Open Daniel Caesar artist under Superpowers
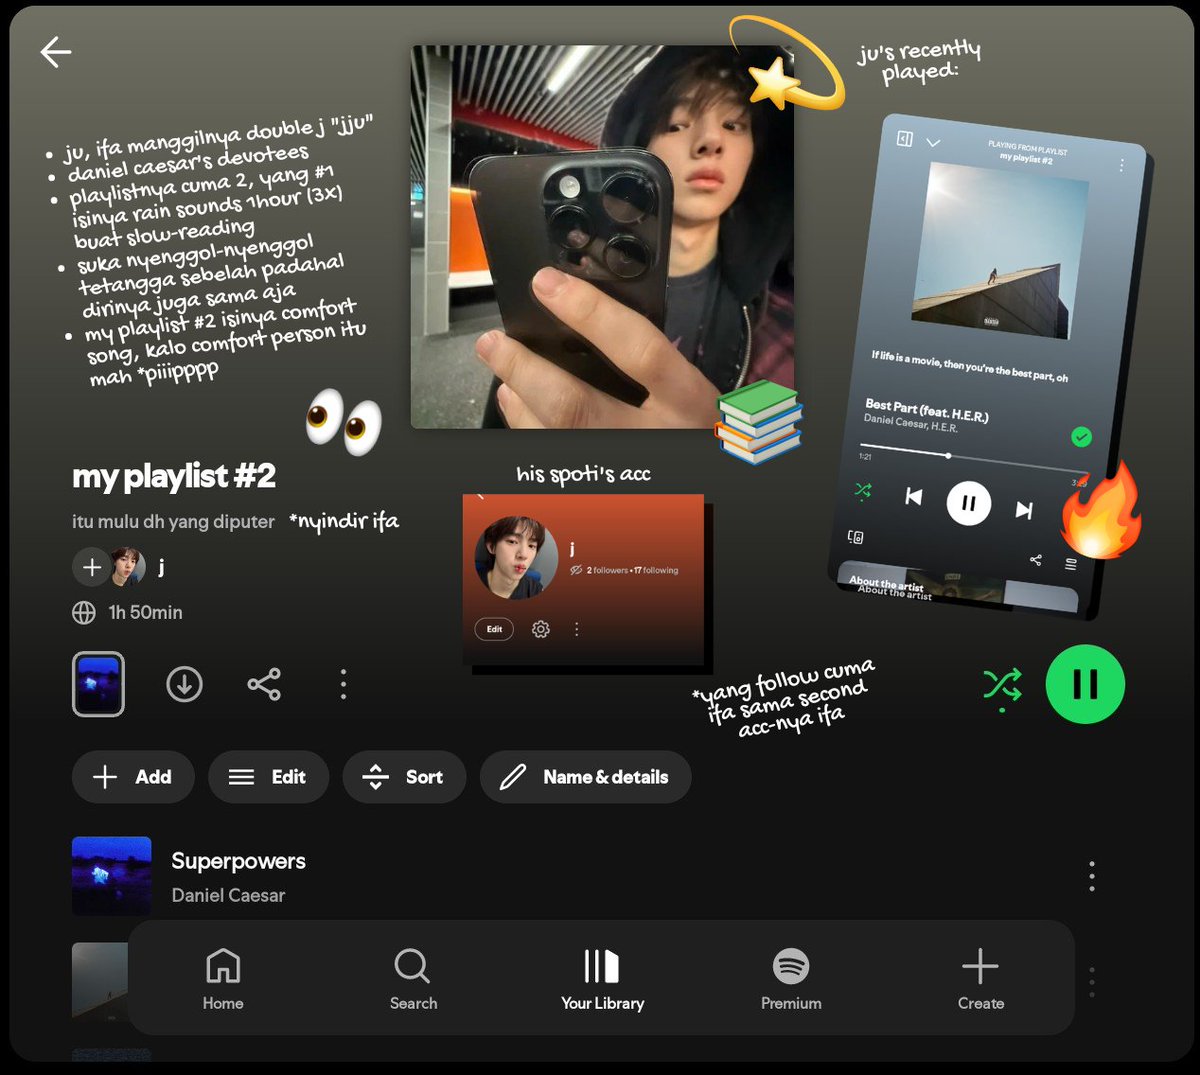This screenshot has height=1075, width=1200. [228, 895]
